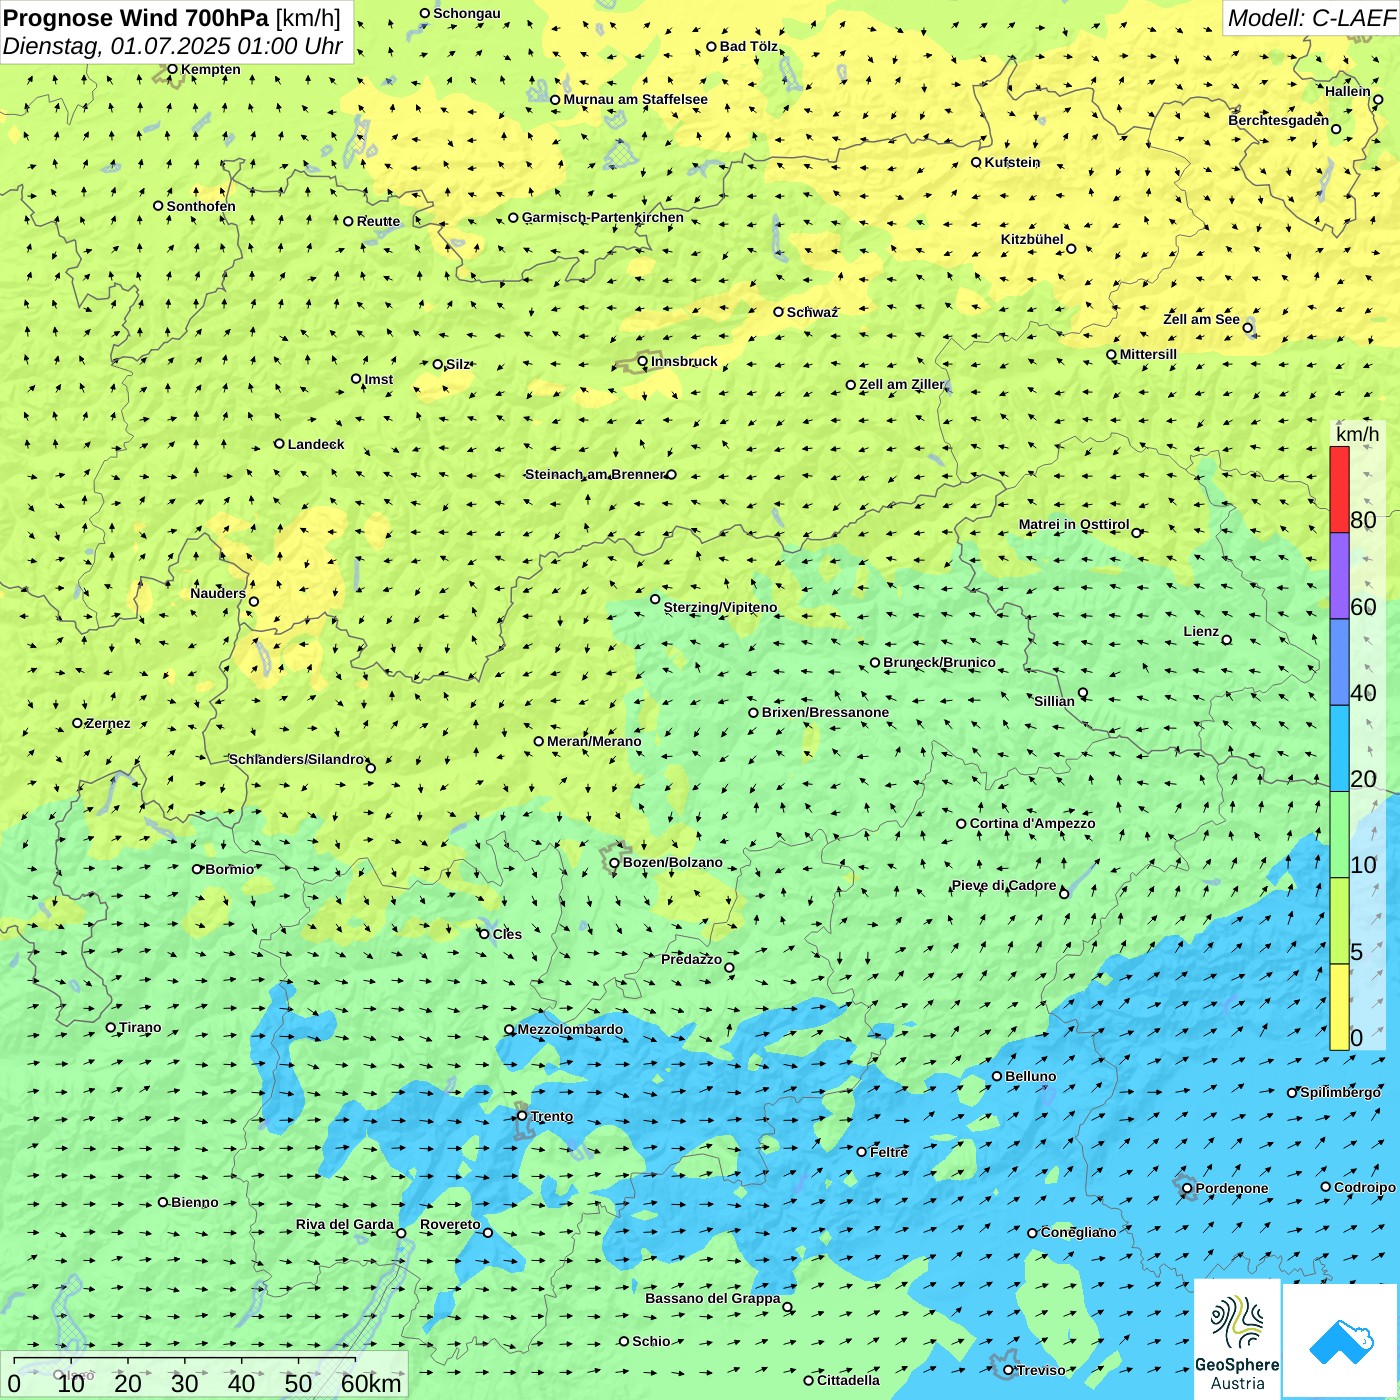Click the Bormio location dot
Viewport: 1400px width, 1400px height.
tap(197, 869)
